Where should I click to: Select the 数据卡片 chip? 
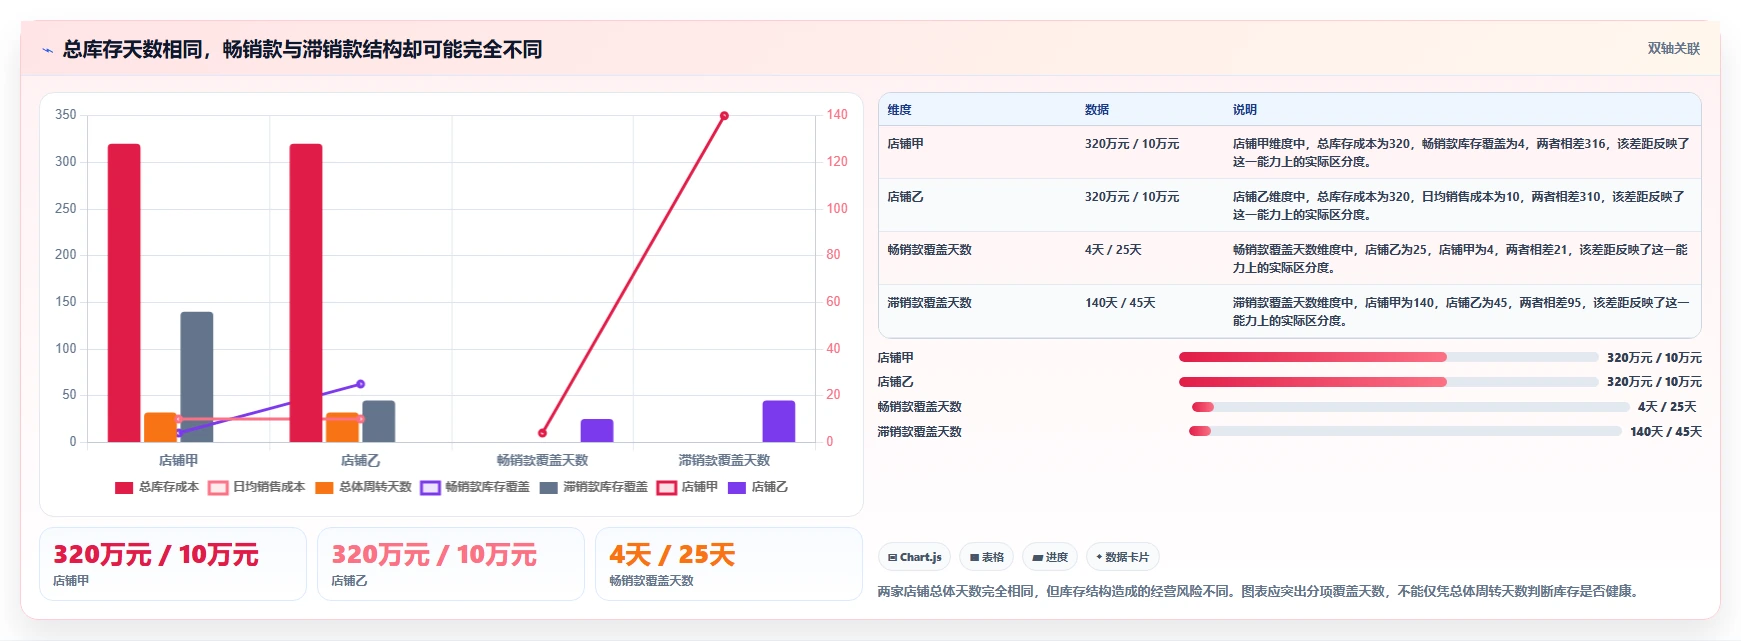pos(1122,557)
